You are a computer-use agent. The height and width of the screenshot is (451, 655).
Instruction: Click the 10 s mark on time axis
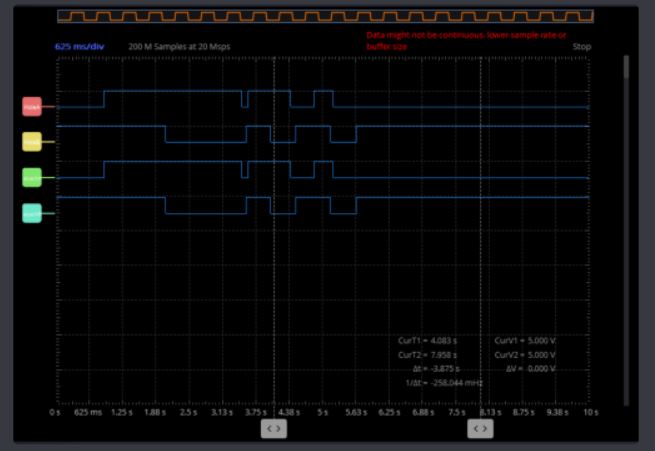(590, 412)
